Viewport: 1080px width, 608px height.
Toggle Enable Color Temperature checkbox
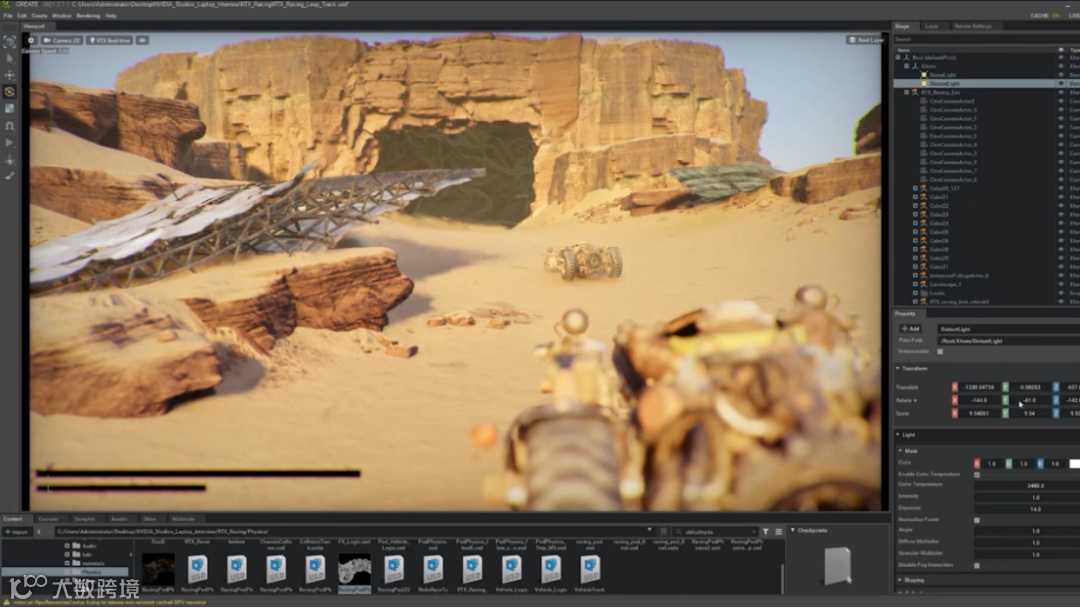[x=977, y=475]
